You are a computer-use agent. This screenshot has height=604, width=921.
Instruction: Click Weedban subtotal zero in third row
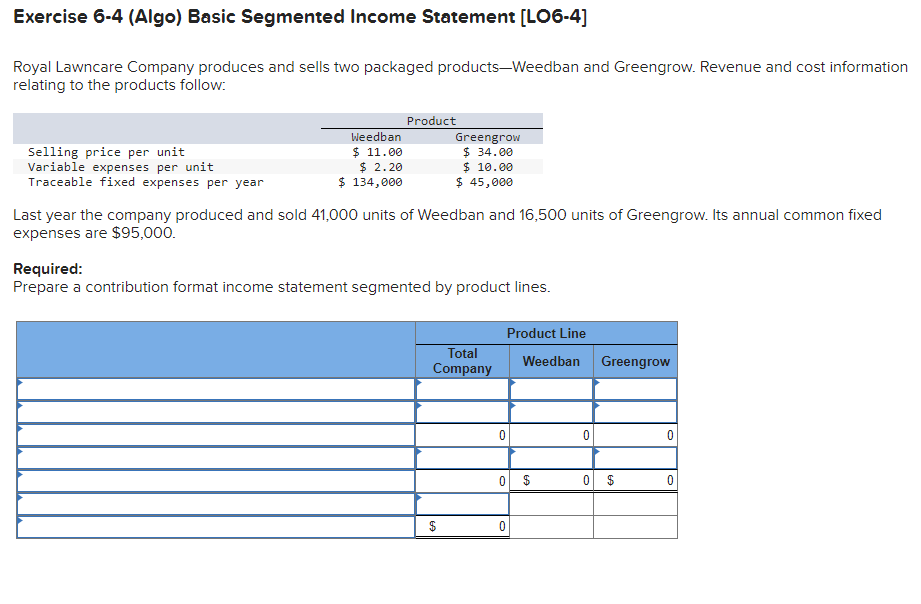pyautogui.click(x=551, y=435)
